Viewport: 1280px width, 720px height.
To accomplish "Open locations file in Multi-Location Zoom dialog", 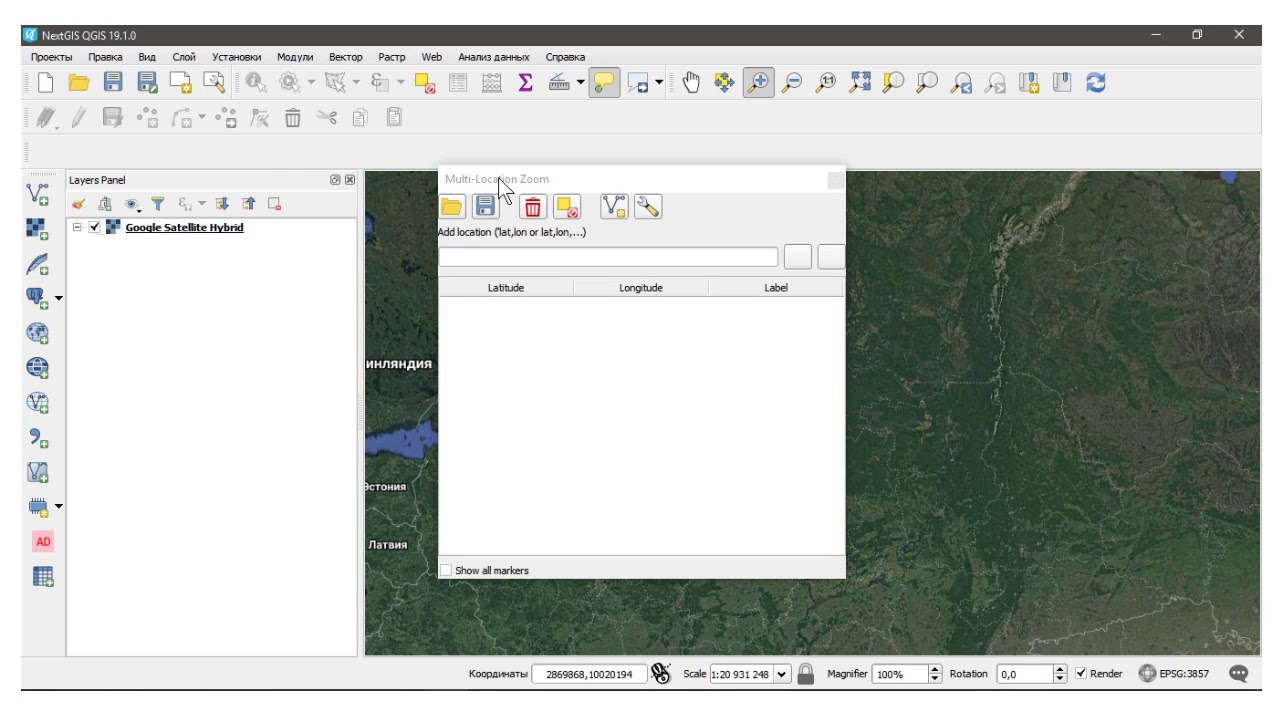I will pos(452,207).
